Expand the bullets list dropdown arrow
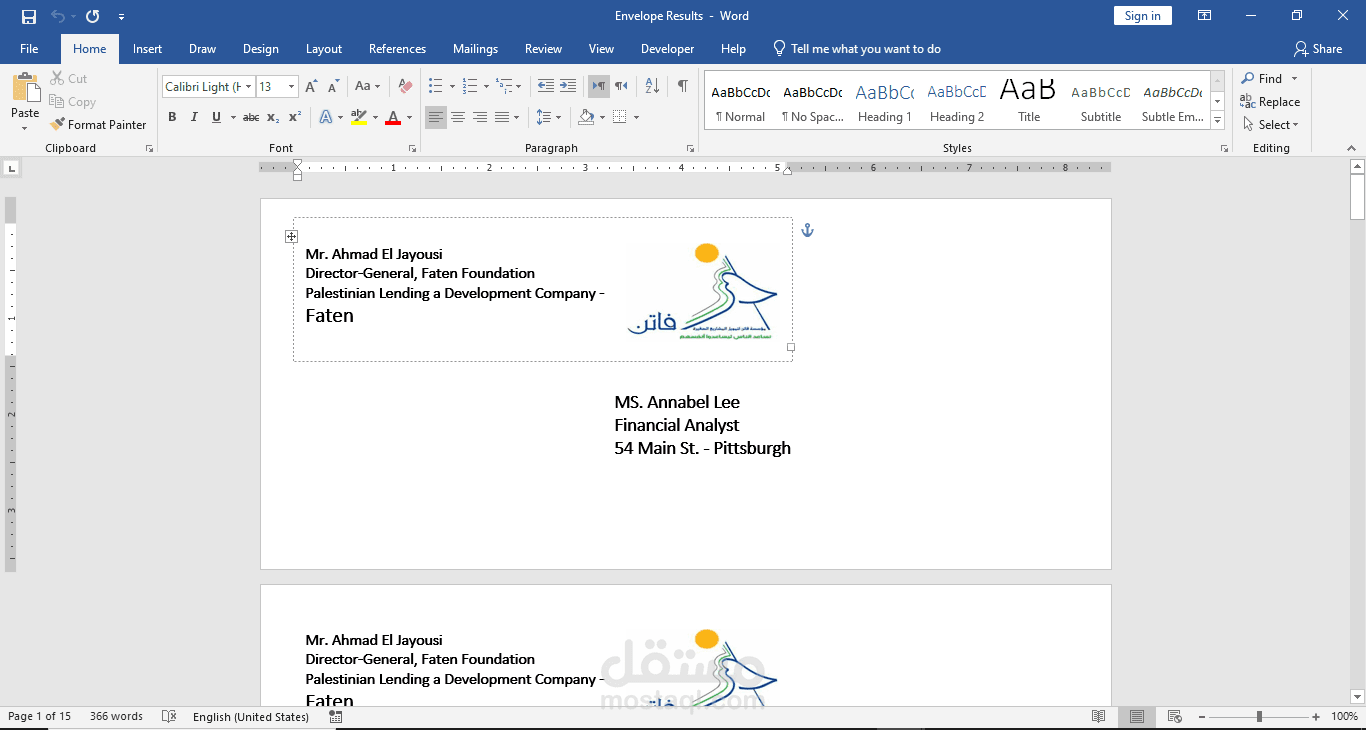 (452, 87)
